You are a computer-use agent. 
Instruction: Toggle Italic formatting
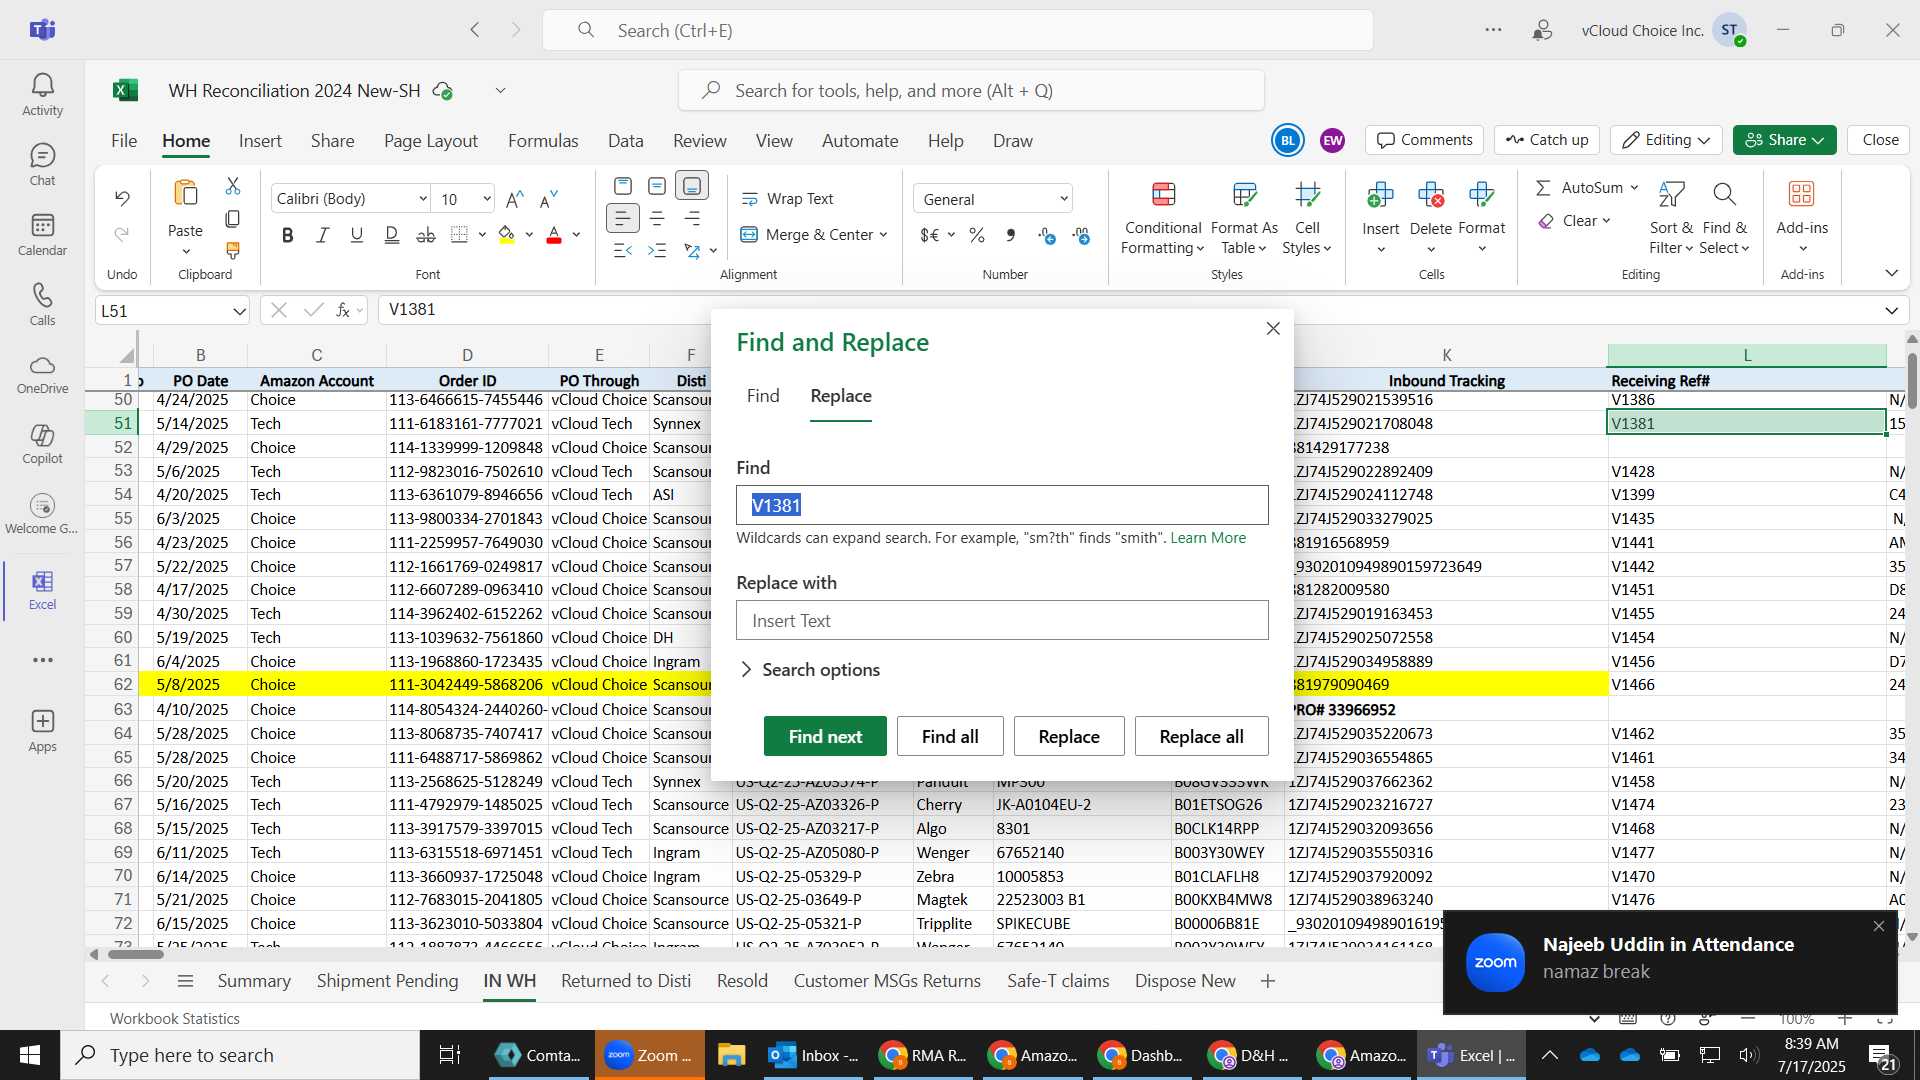pos(322,235)
